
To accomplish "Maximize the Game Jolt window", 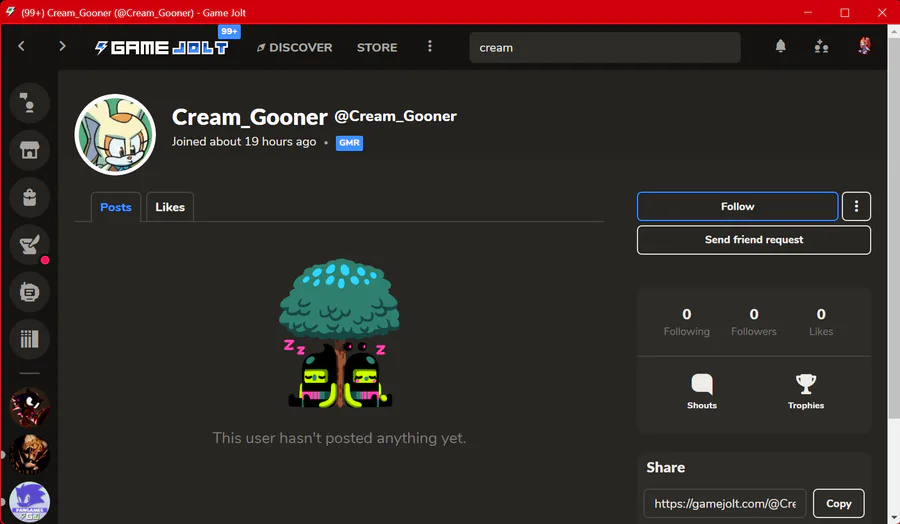I will pyautogui.click(x=844, y=12).
